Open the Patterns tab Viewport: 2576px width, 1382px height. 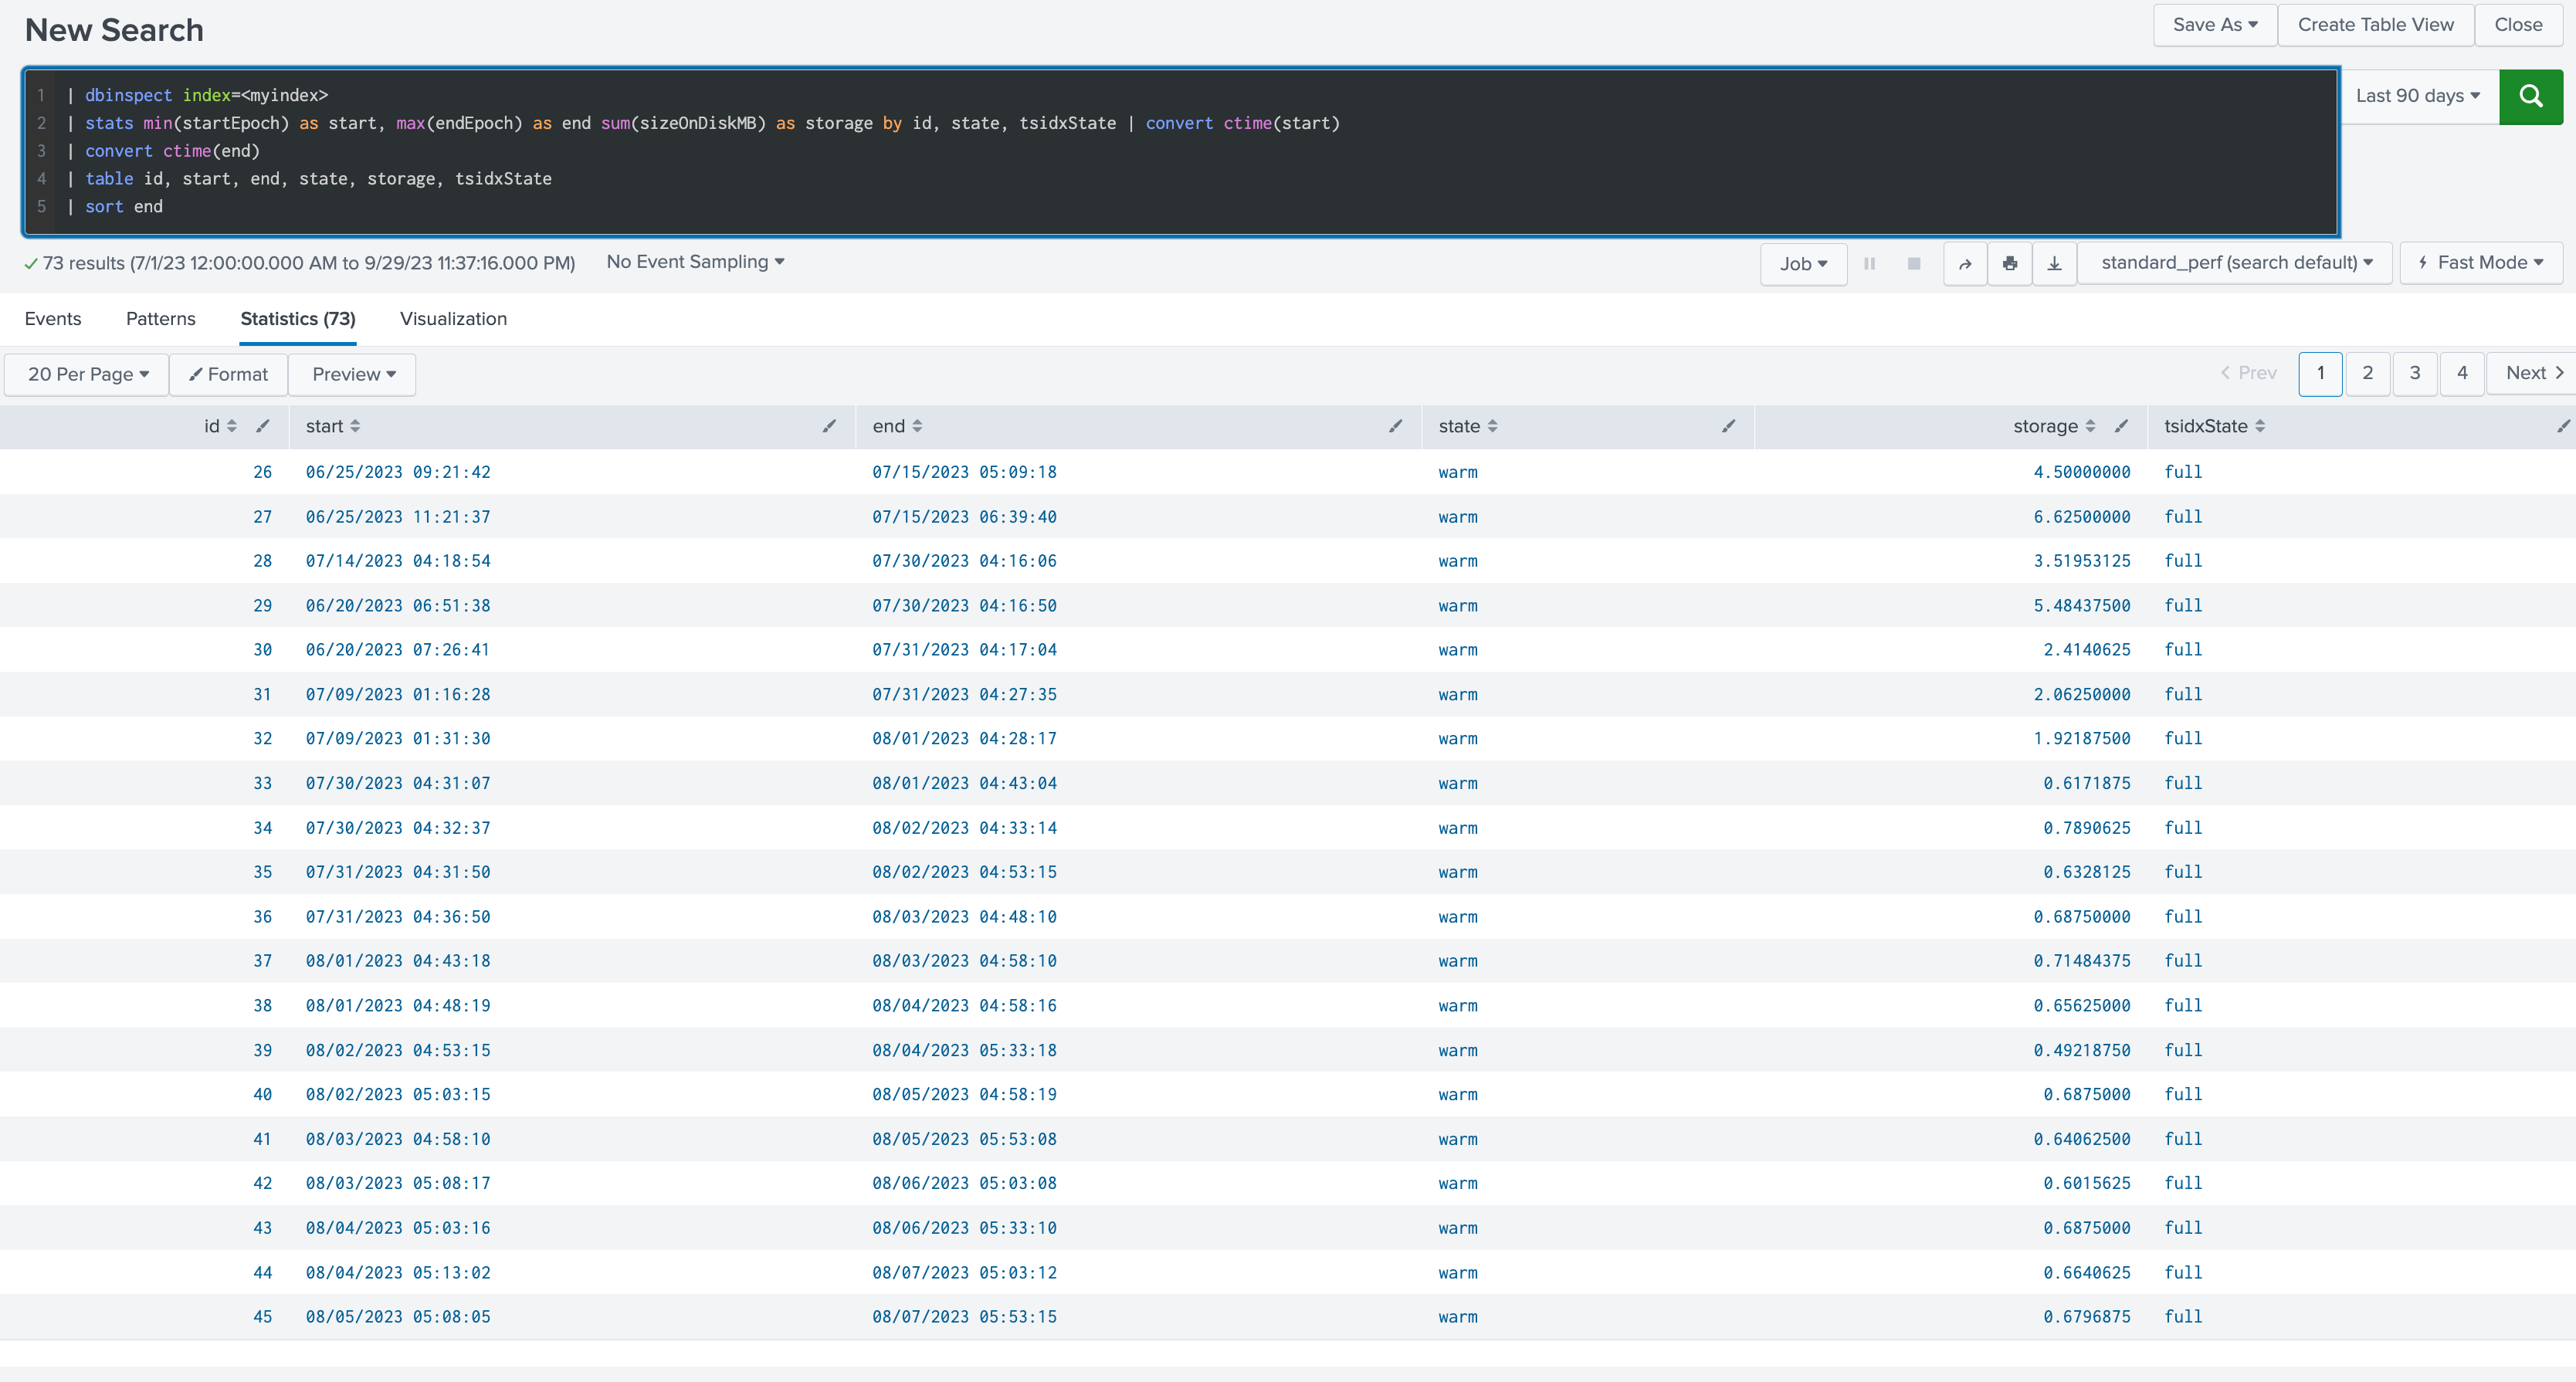pyautogui.click(x=160, y=319)
